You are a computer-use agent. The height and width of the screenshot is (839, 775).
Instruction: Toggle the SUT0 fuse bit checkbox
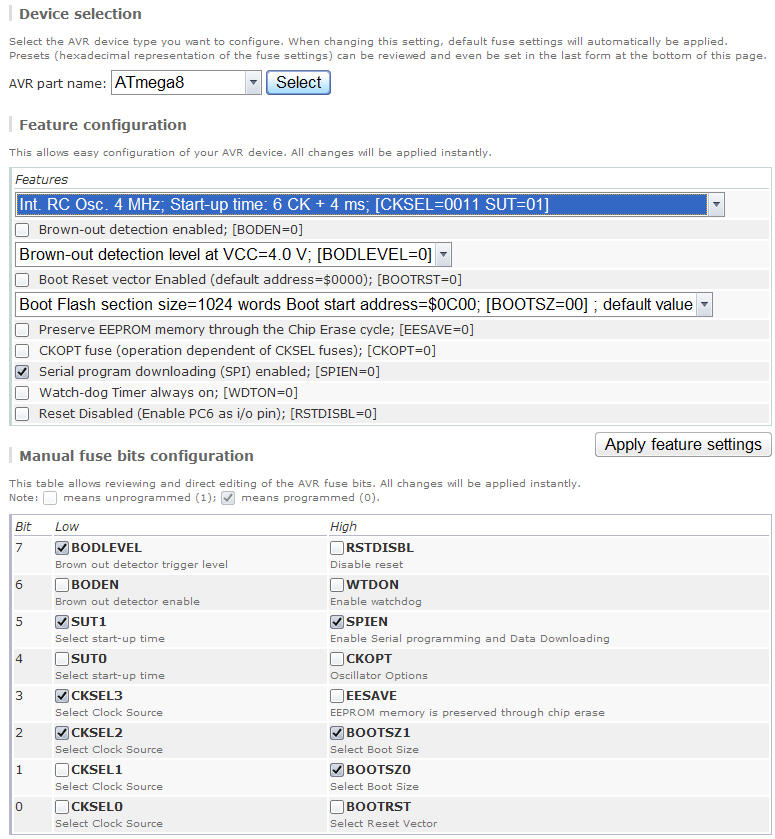62,659
